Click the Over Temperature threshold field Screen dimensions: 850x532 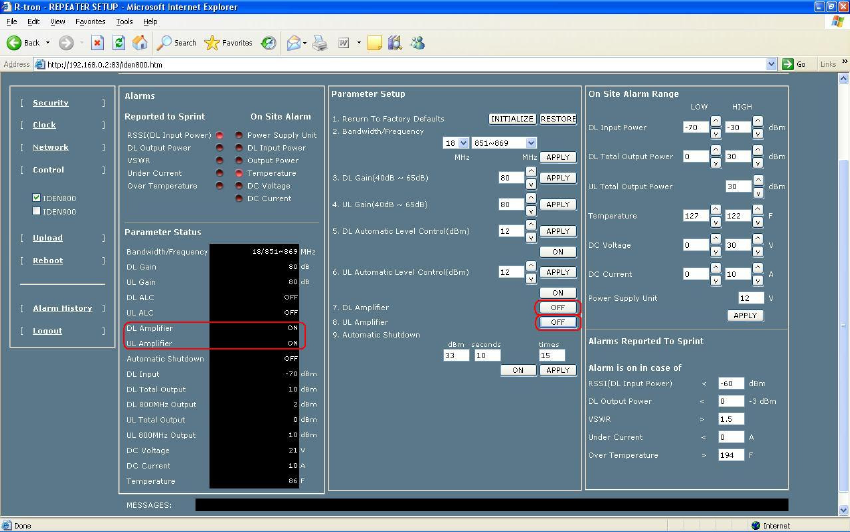731,456
